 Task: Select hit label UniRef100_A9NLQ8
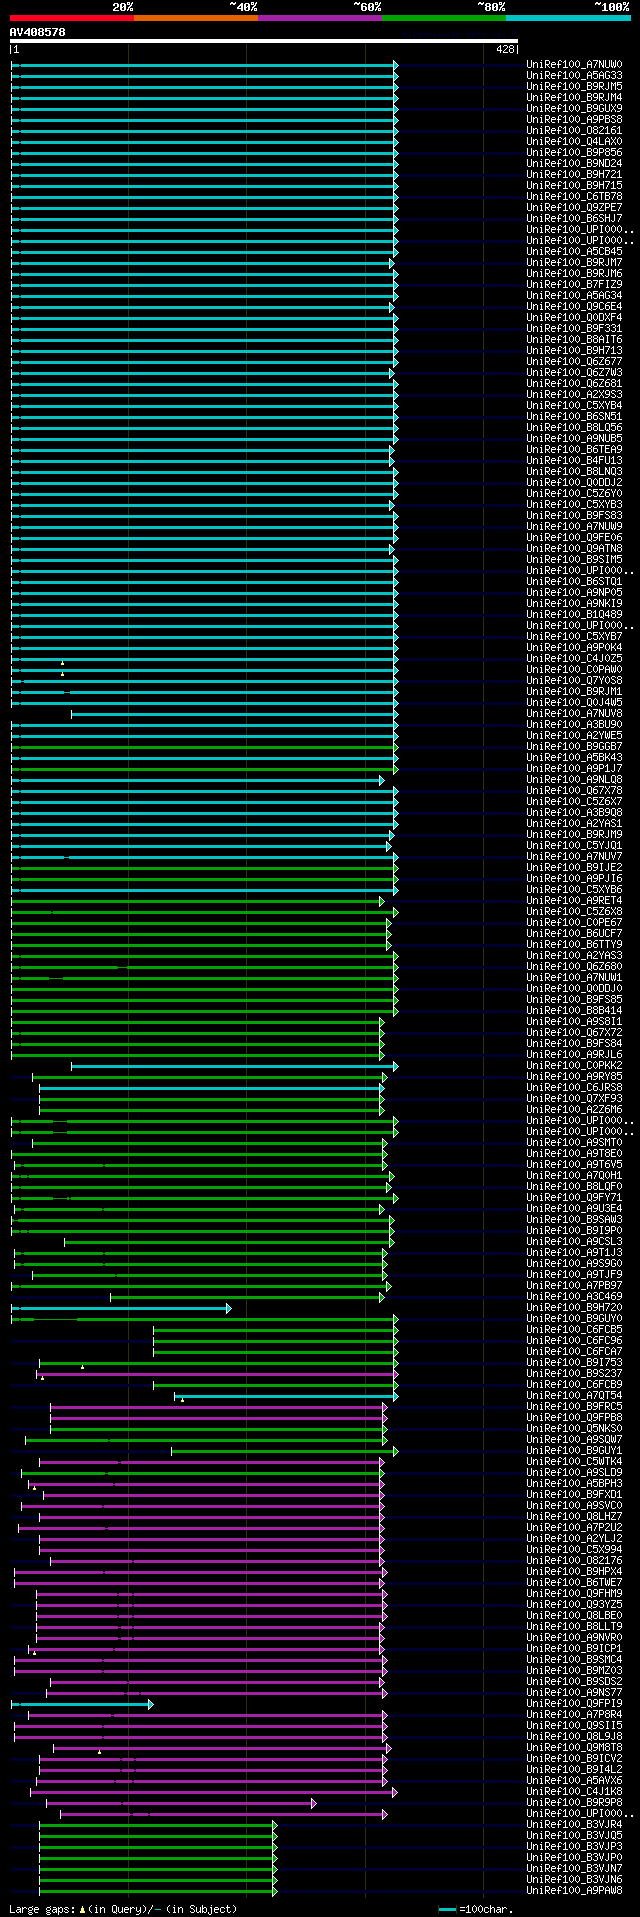click(574, 779)
